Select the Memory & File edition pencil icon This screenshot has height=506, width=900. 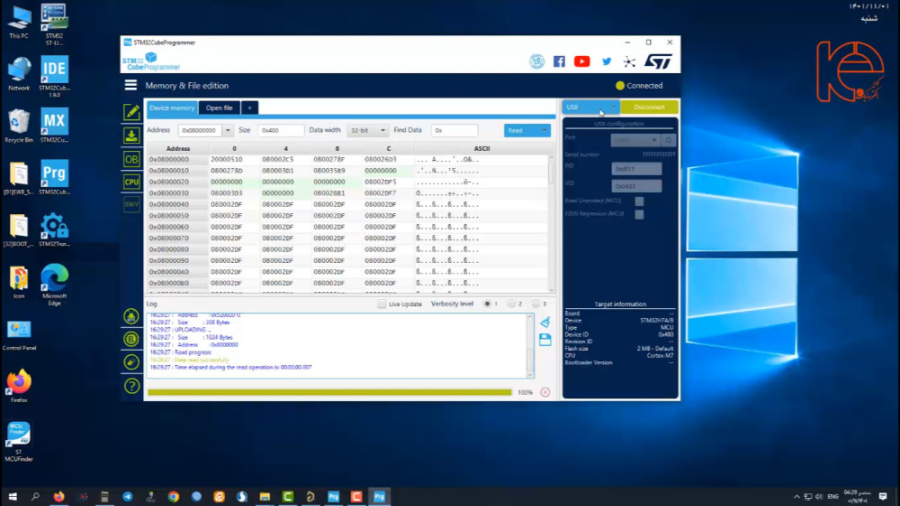131,112
